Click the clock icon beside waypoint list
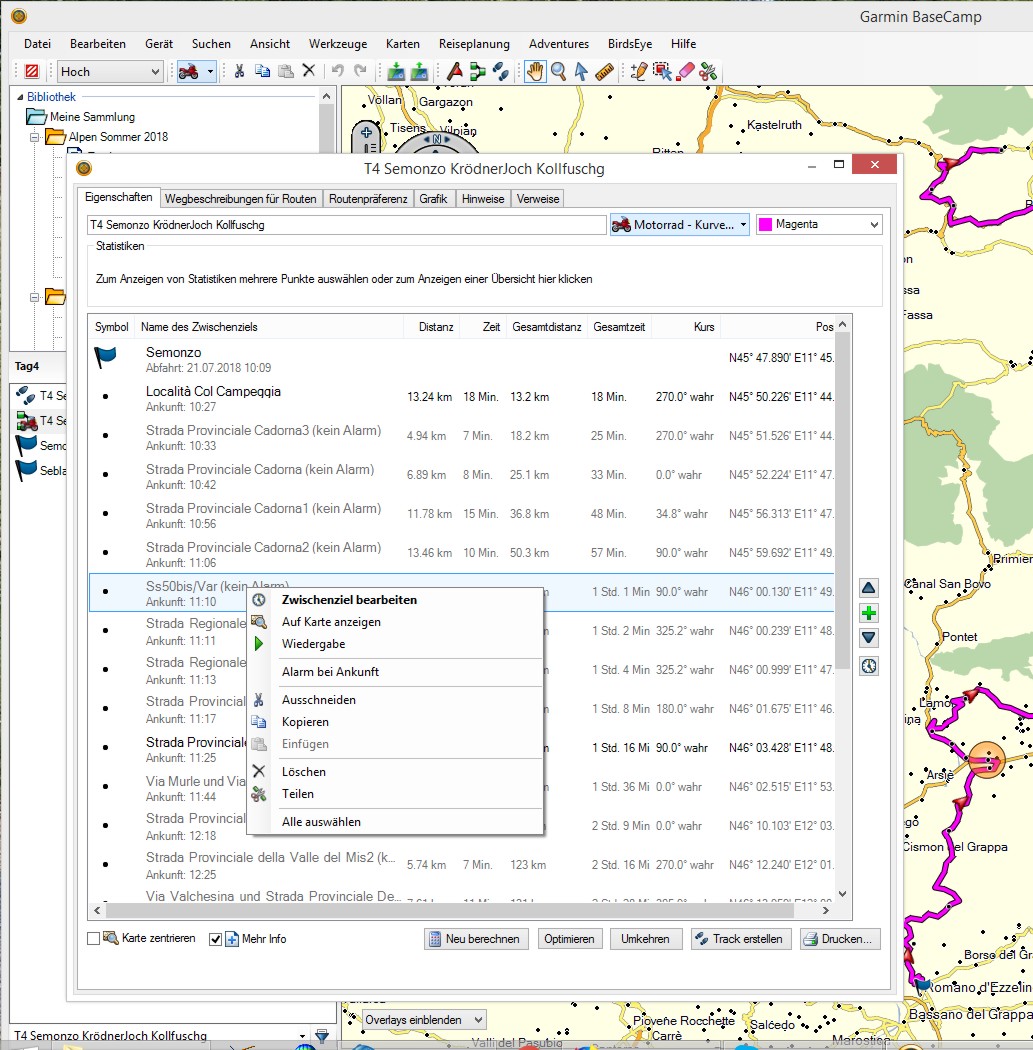This screenshot has height=1050, width=1033. (x=868, y=666)
